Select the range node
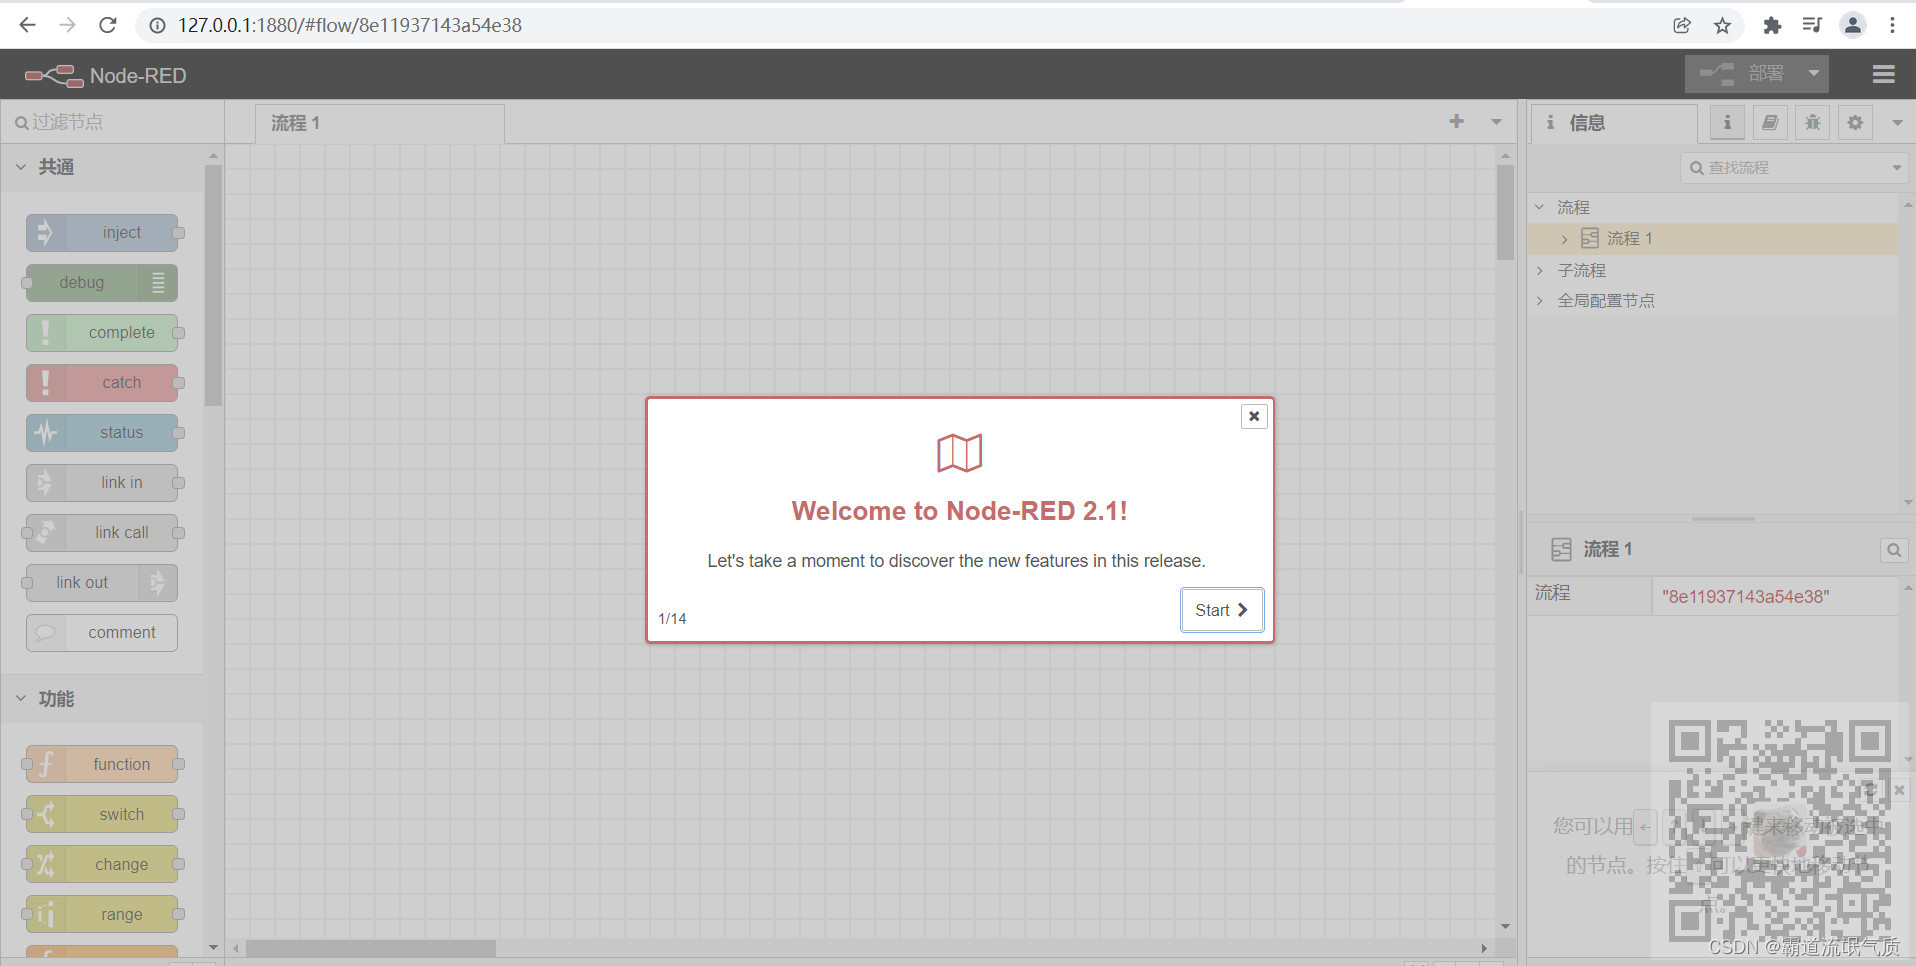 tap(102, 914)
